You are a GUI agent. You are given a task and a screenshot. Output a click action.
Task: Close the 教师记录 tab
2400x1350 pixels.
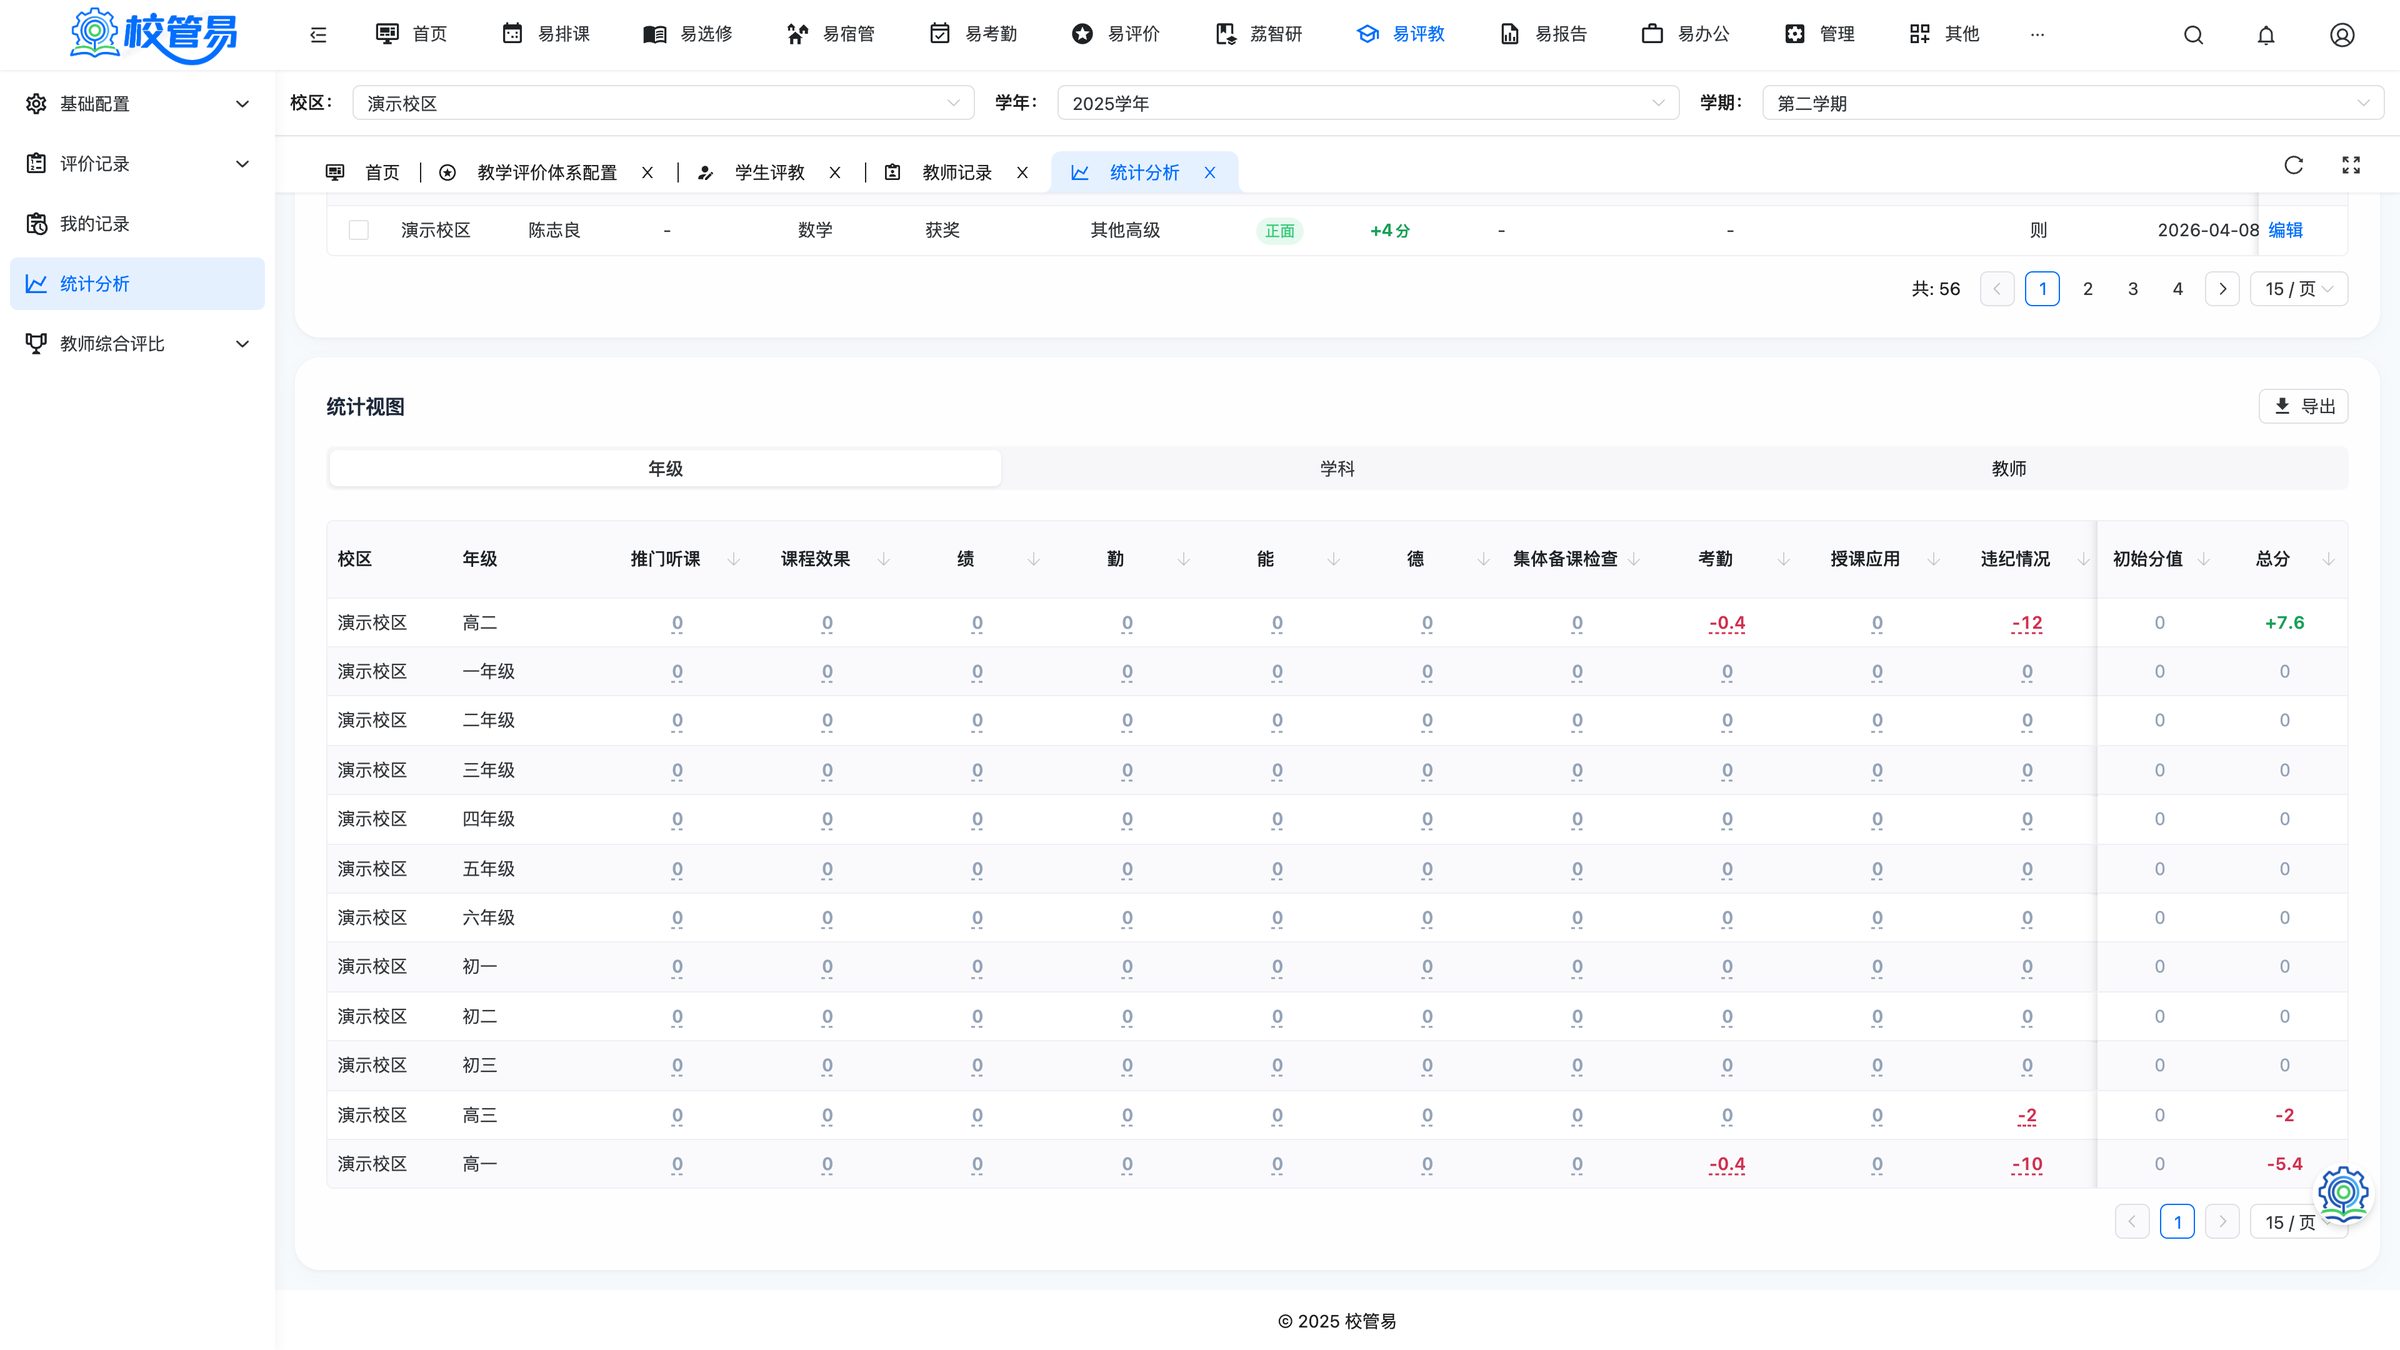coord(1023,173)
